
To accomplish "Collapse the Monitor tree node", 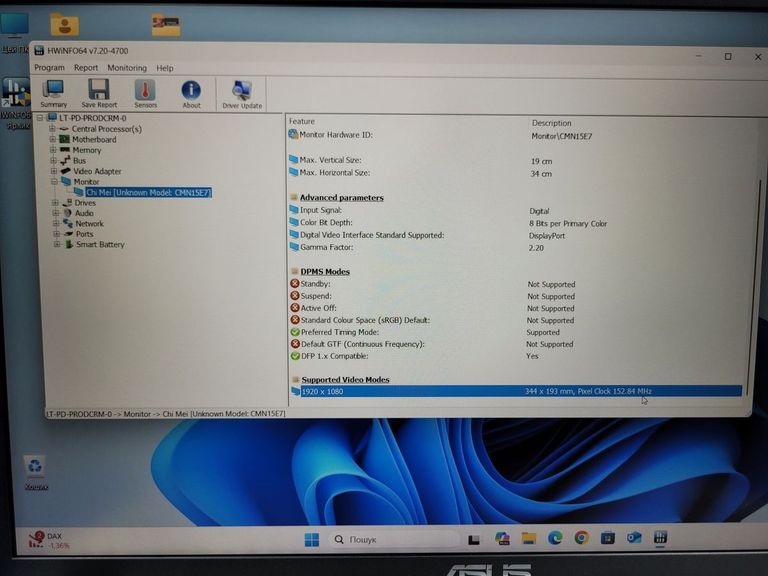I will click(54, 181).
